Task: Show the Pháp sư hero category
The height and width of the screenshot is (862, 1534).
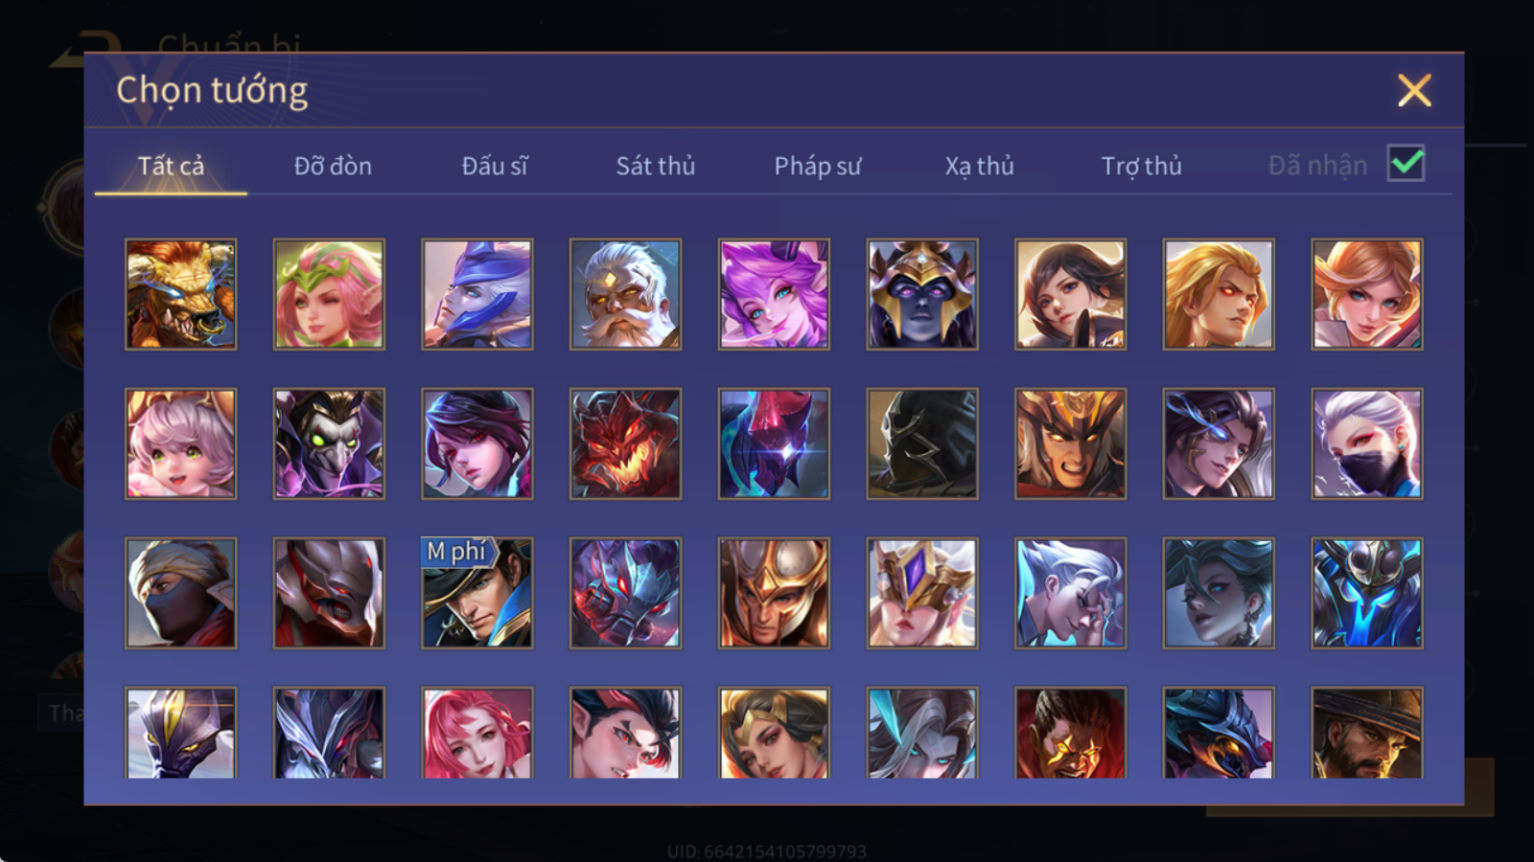Action: [x=817, y=166]
